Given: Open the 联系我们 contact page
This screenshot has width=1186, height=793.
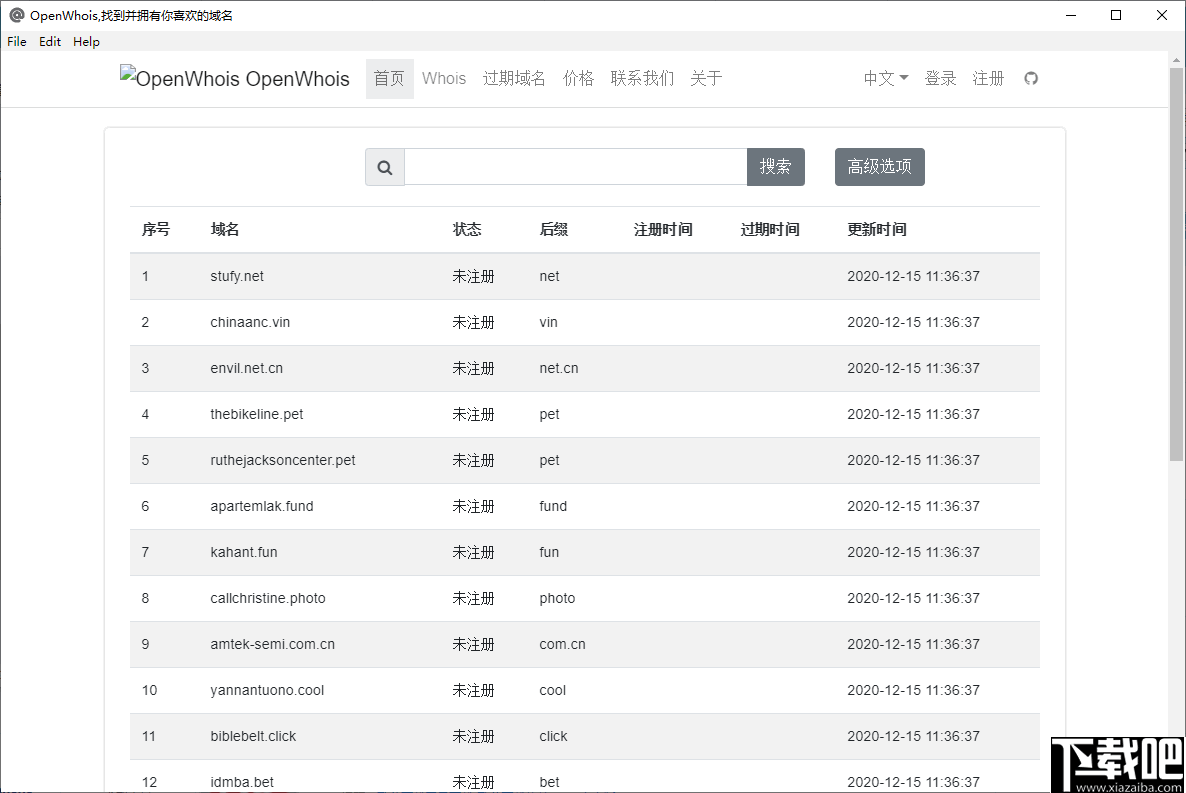Looking at the screenshot, I should tap(641, 78).
